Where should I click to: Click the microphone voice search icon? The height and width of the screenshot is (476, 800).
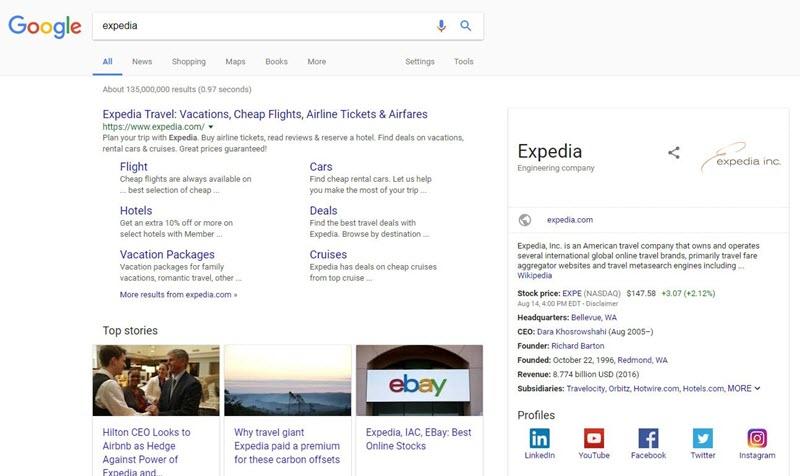coord(441,26)
